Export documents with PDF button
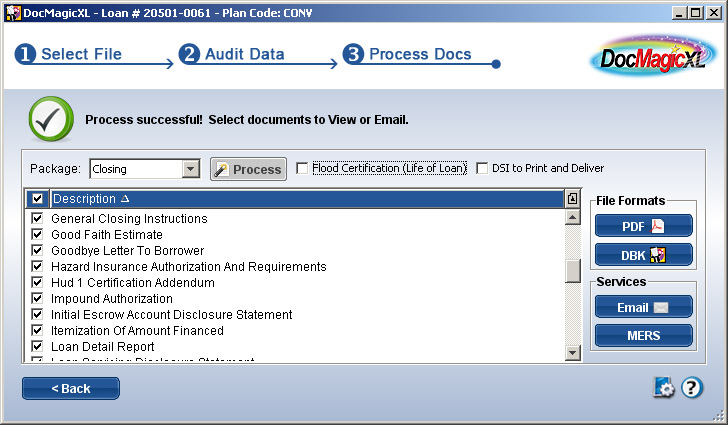The image size is (728, 425). 644,226
